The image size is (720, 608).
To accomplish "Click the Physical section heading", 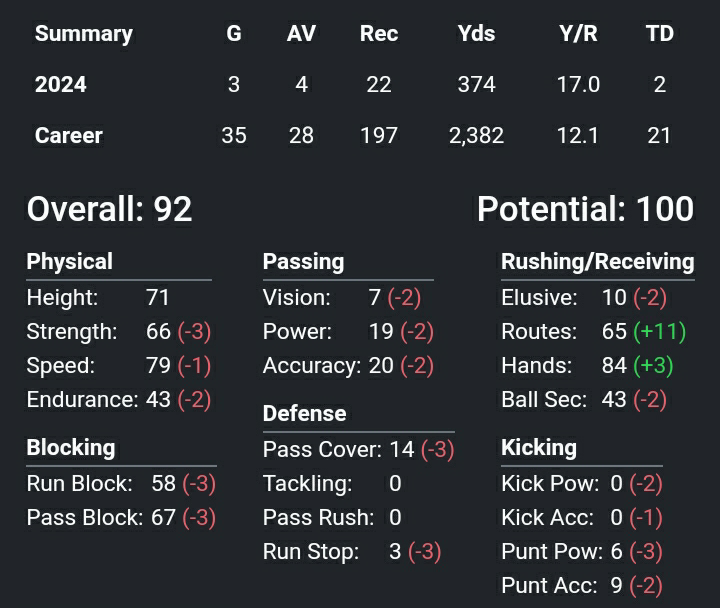I will click(69, 262).
